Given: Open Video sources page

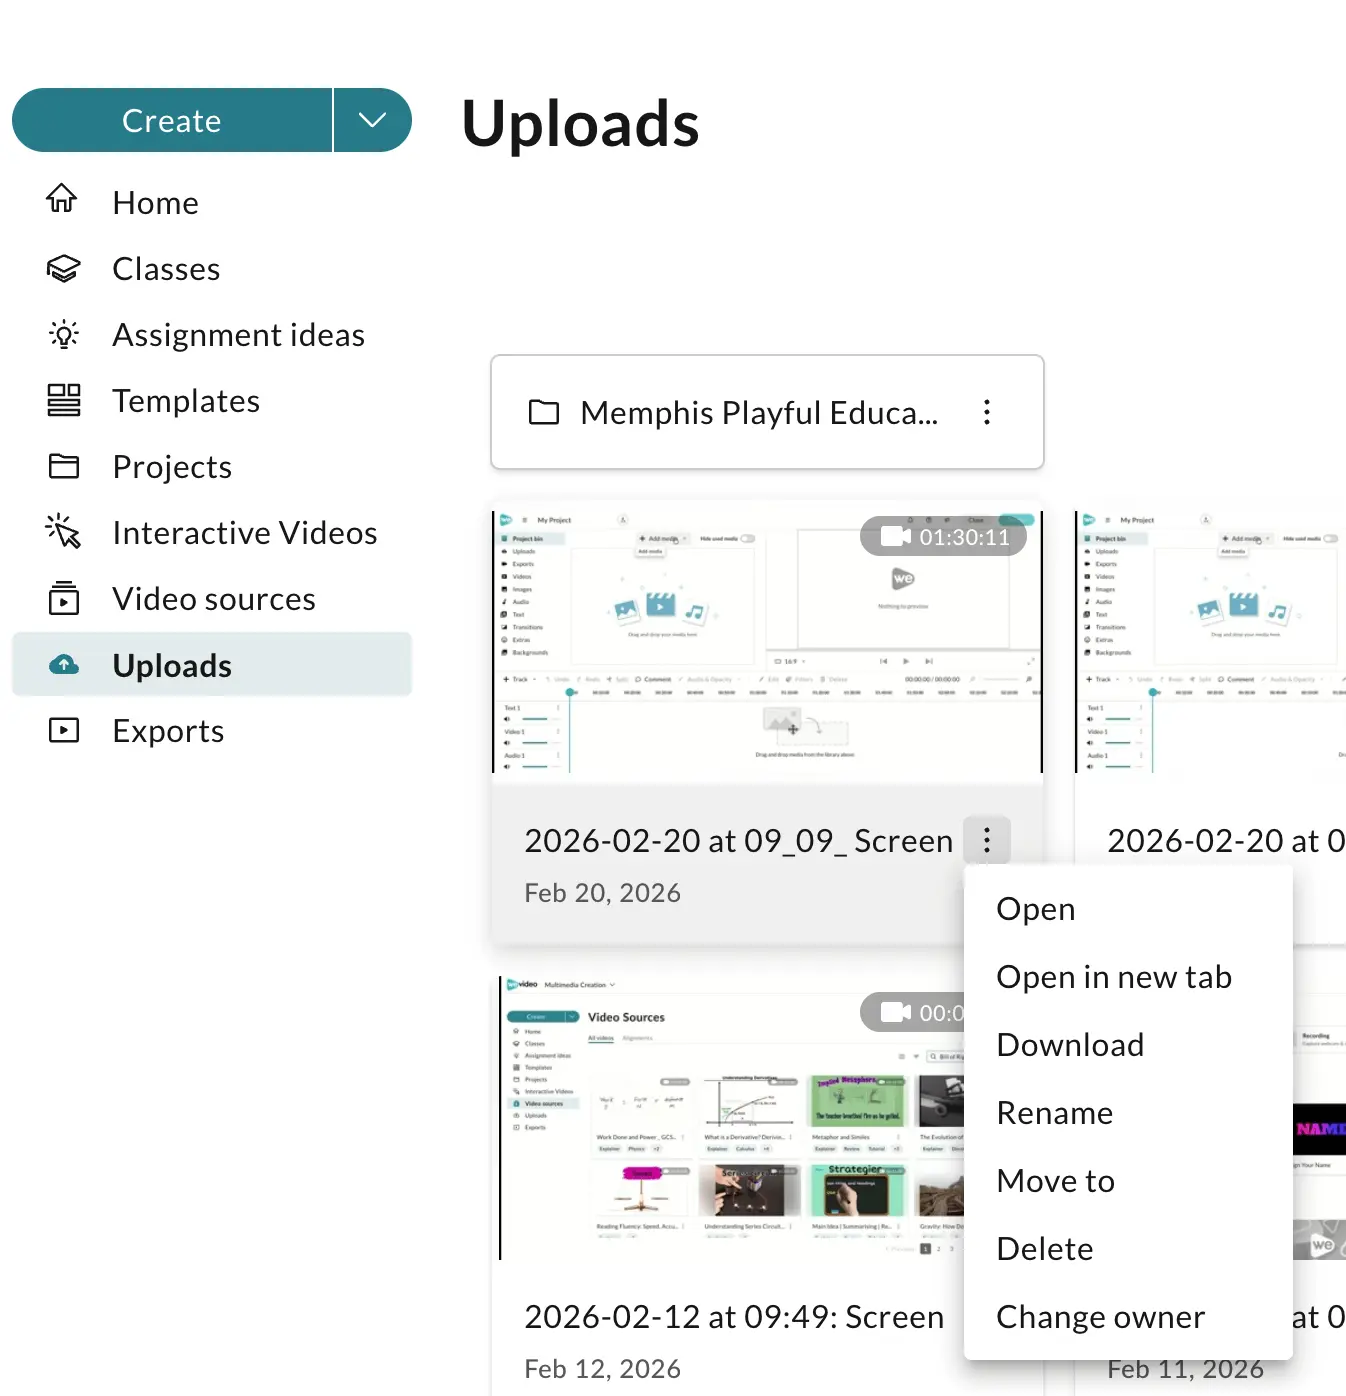Looking at the screenshot, I should point(212,598).
